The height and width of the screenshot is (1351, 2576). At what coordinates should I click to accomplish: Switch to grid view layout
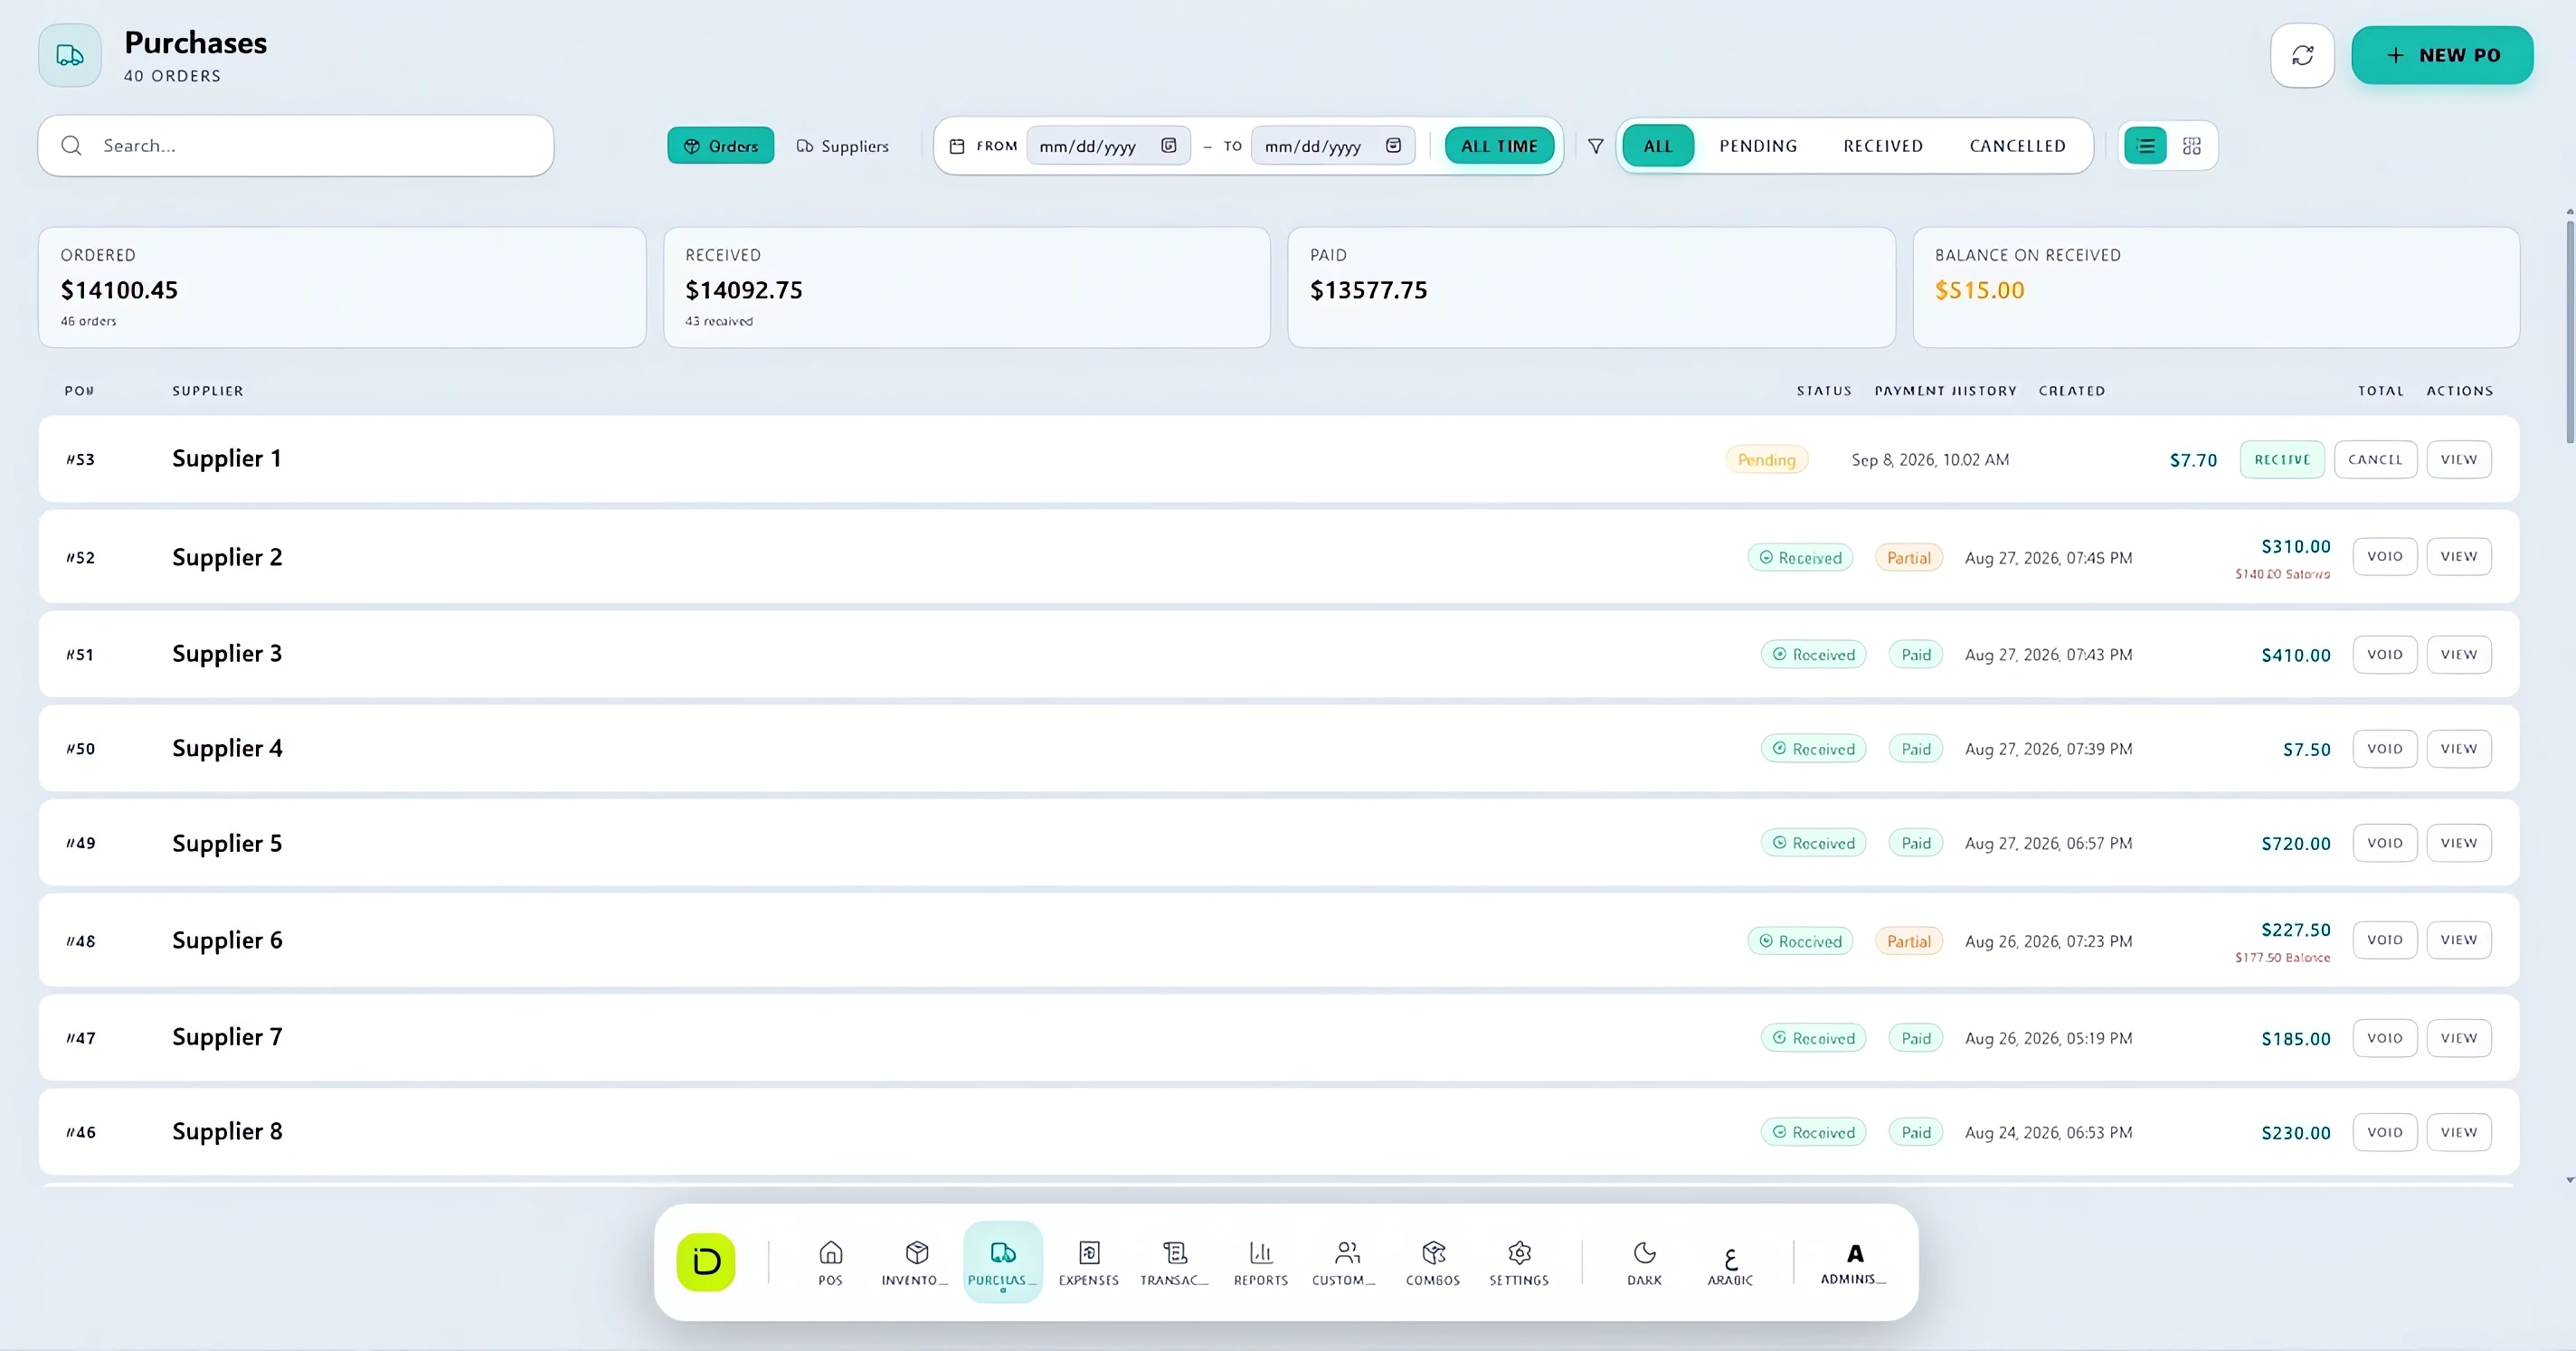2191,146
